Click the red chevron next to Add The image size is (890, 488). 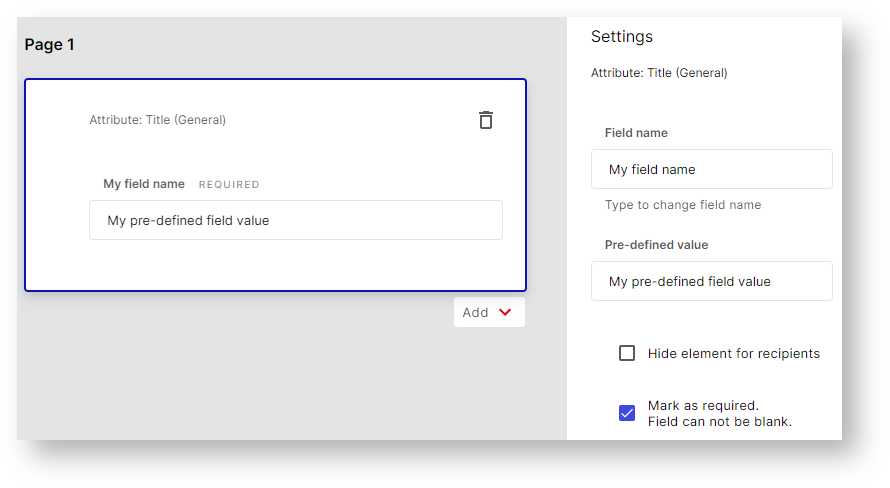coord(505,312)
